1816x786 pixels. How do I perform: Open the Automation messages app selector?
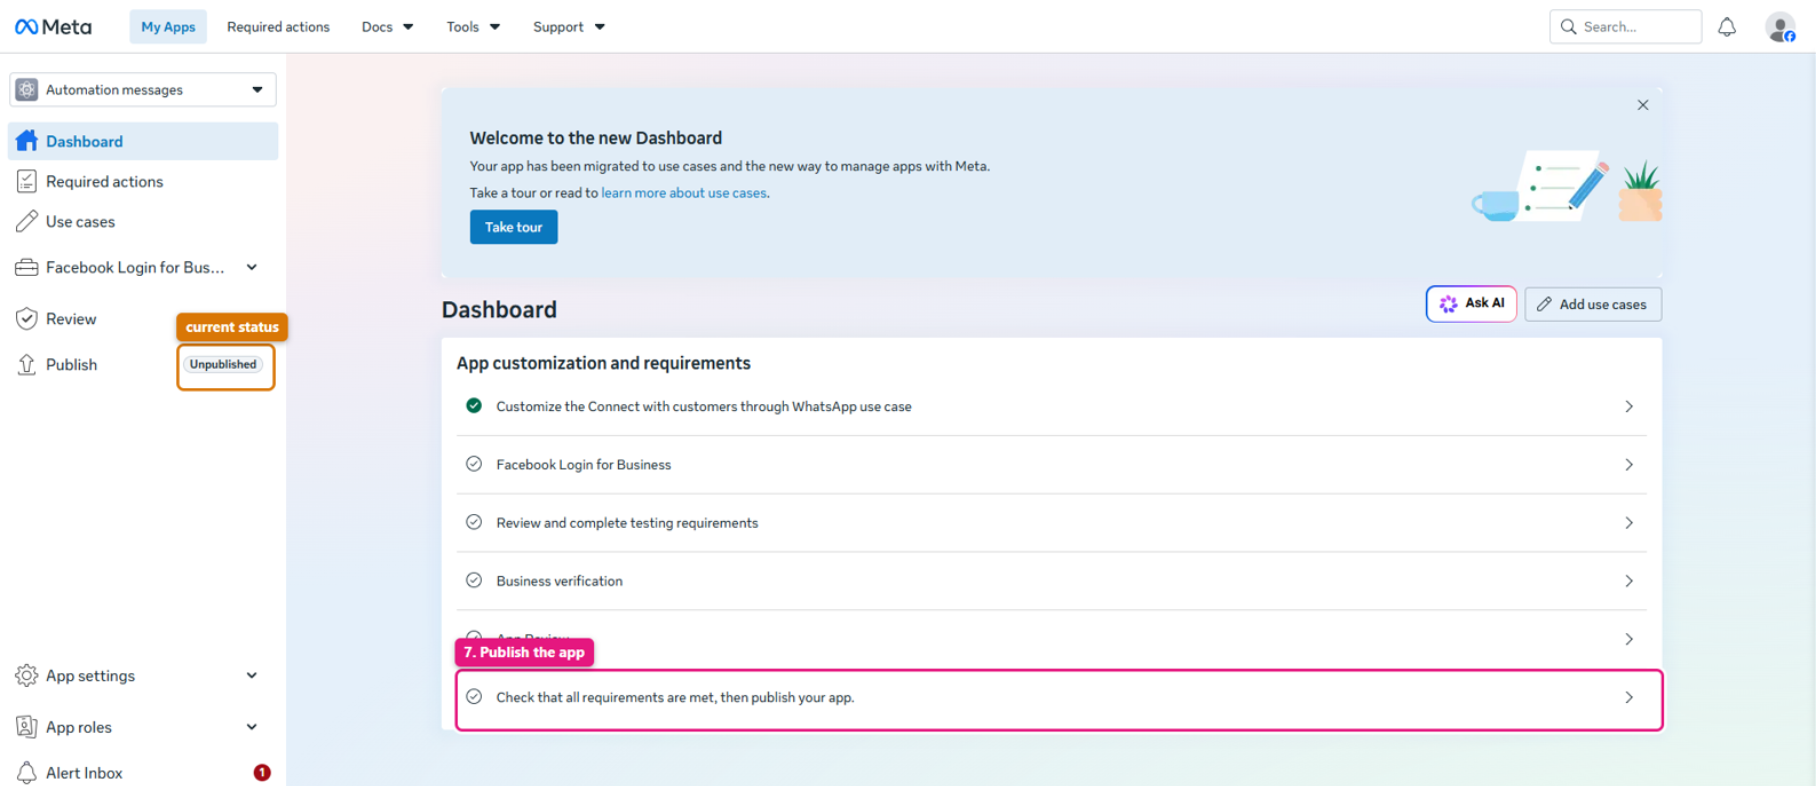(143, 90)
